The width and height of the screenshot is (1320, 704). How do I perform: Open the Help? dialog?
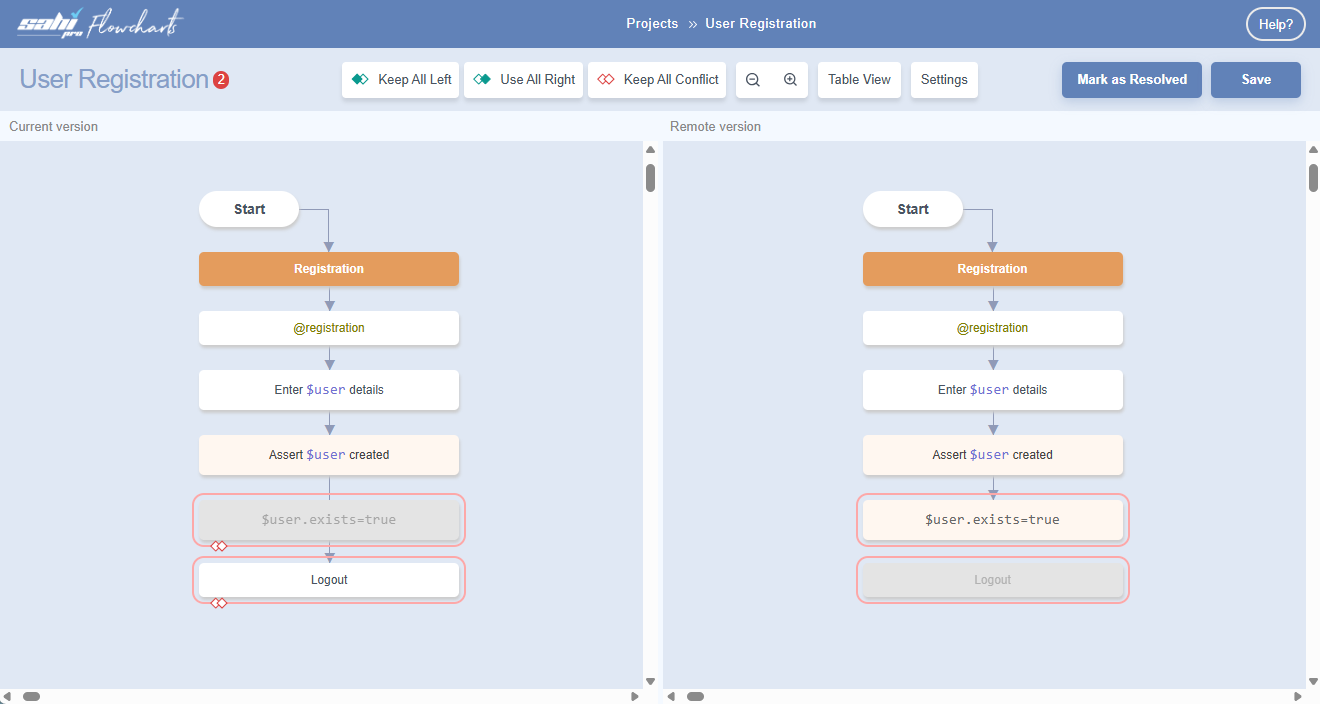pyautogui.click(x=1275, y=24)
